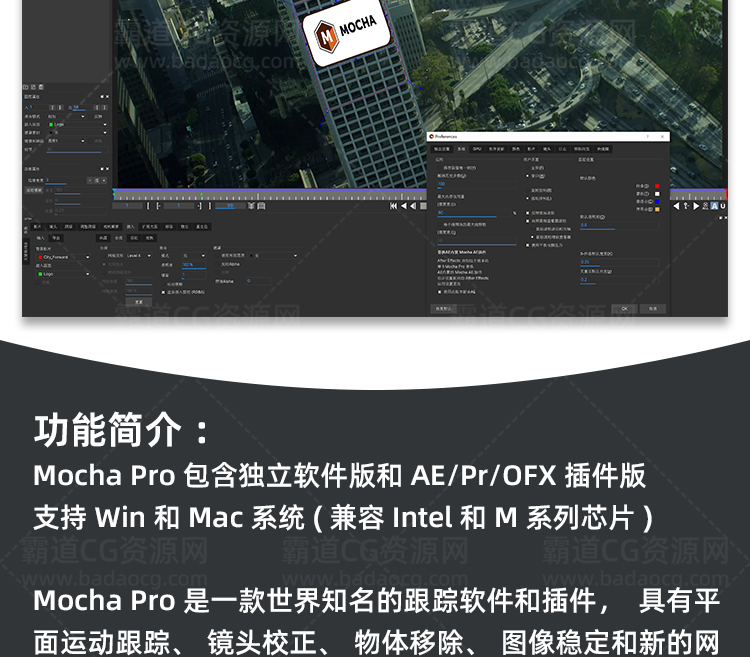The height and width of the screenshot is (657, 750).
Task: Click the dash with right bracket icon
Action: click(200, 206)
